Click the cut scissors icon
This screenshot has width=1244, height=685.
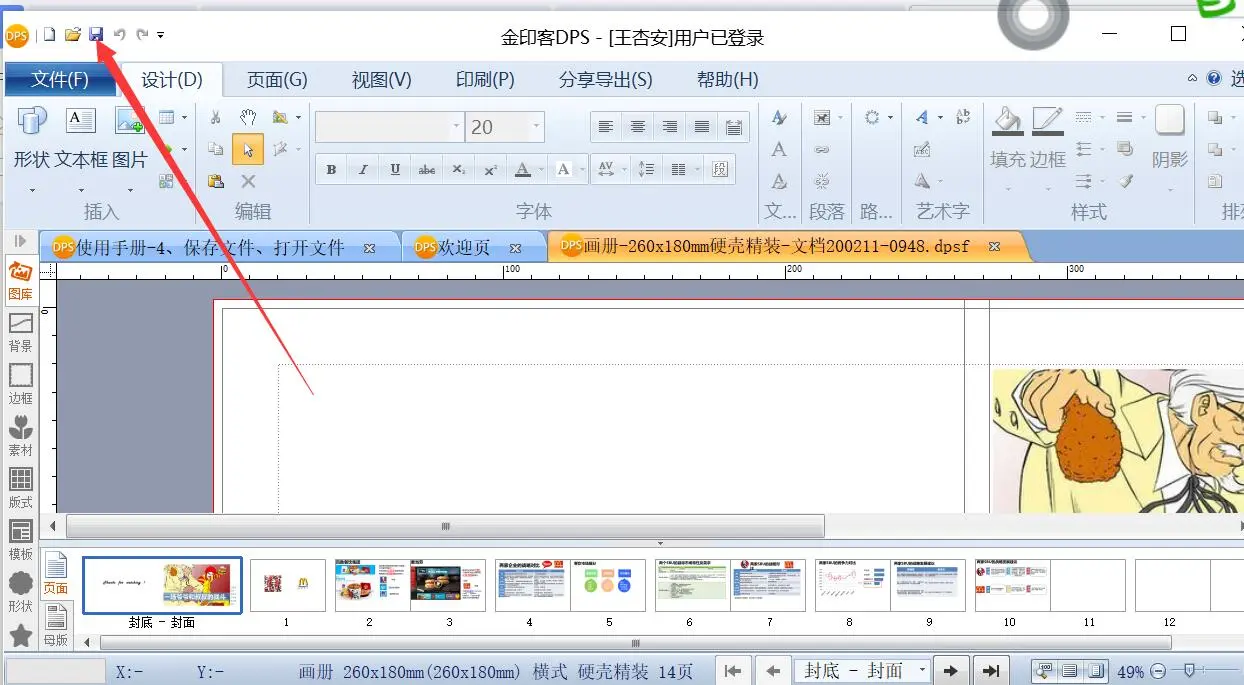[x=215, y=117]
